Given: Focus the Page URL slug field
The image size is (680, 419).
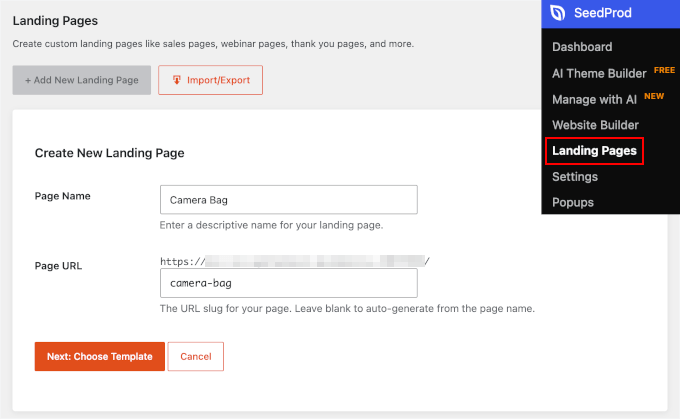Looking at the screenshot, I should pyautogui.click(x=289, y=283).
